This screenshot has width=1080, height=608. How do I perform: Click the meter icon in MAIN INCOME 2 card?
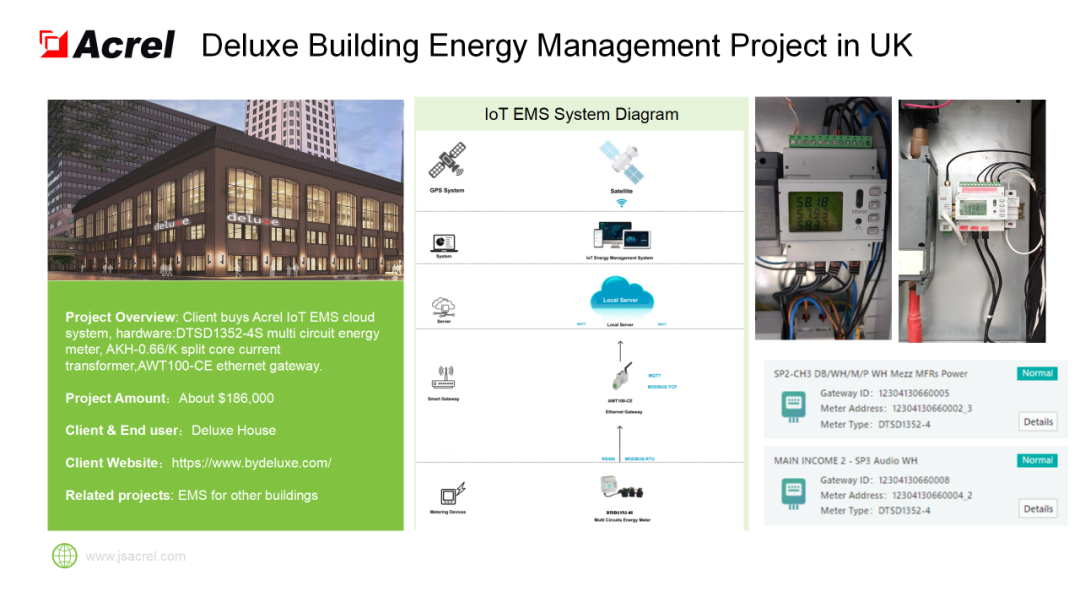point(793,494)
